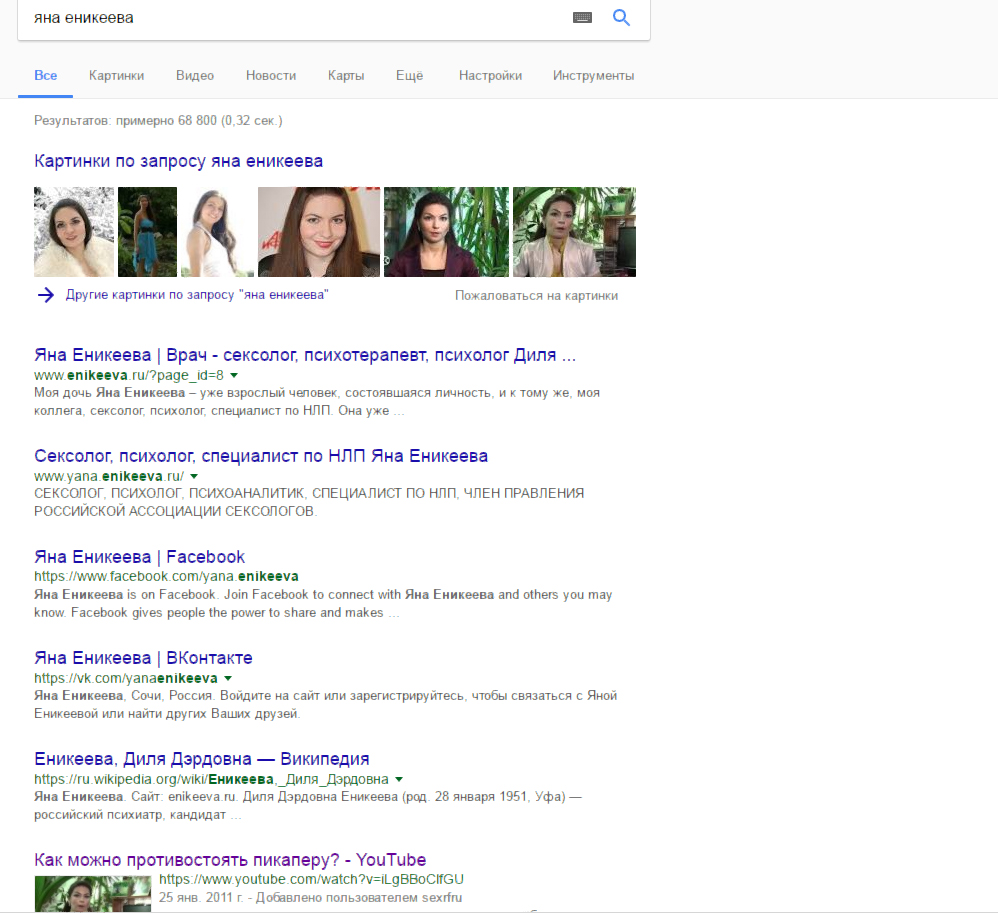Open result Сексолог, психолог, специалист по НЛП

(x=261, y=456)
